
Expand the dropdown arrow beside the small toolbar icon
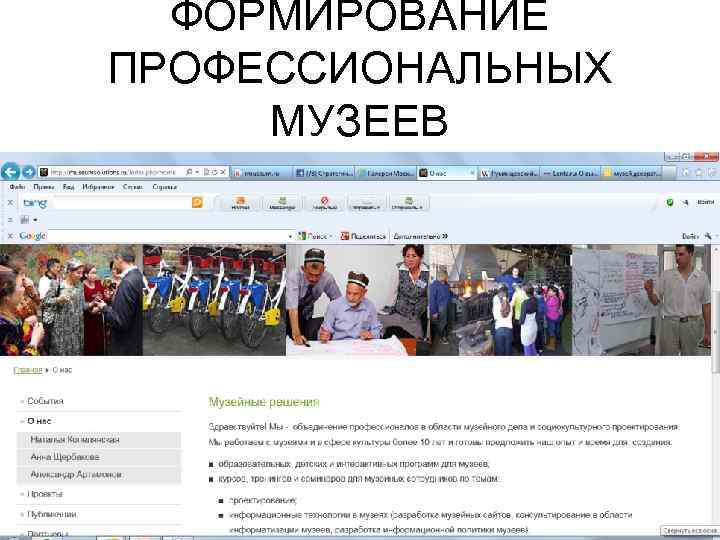(35, 220)
